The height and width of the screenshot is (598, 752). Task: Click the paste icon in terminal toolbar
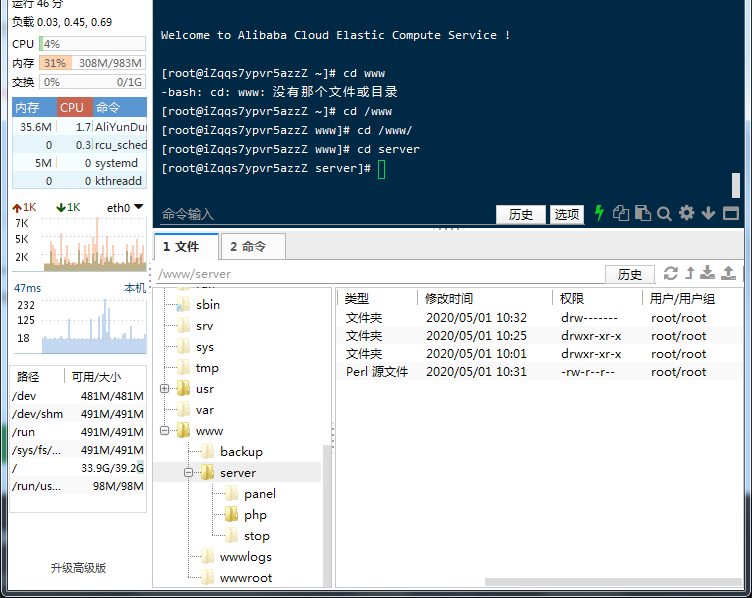point(643,213)
